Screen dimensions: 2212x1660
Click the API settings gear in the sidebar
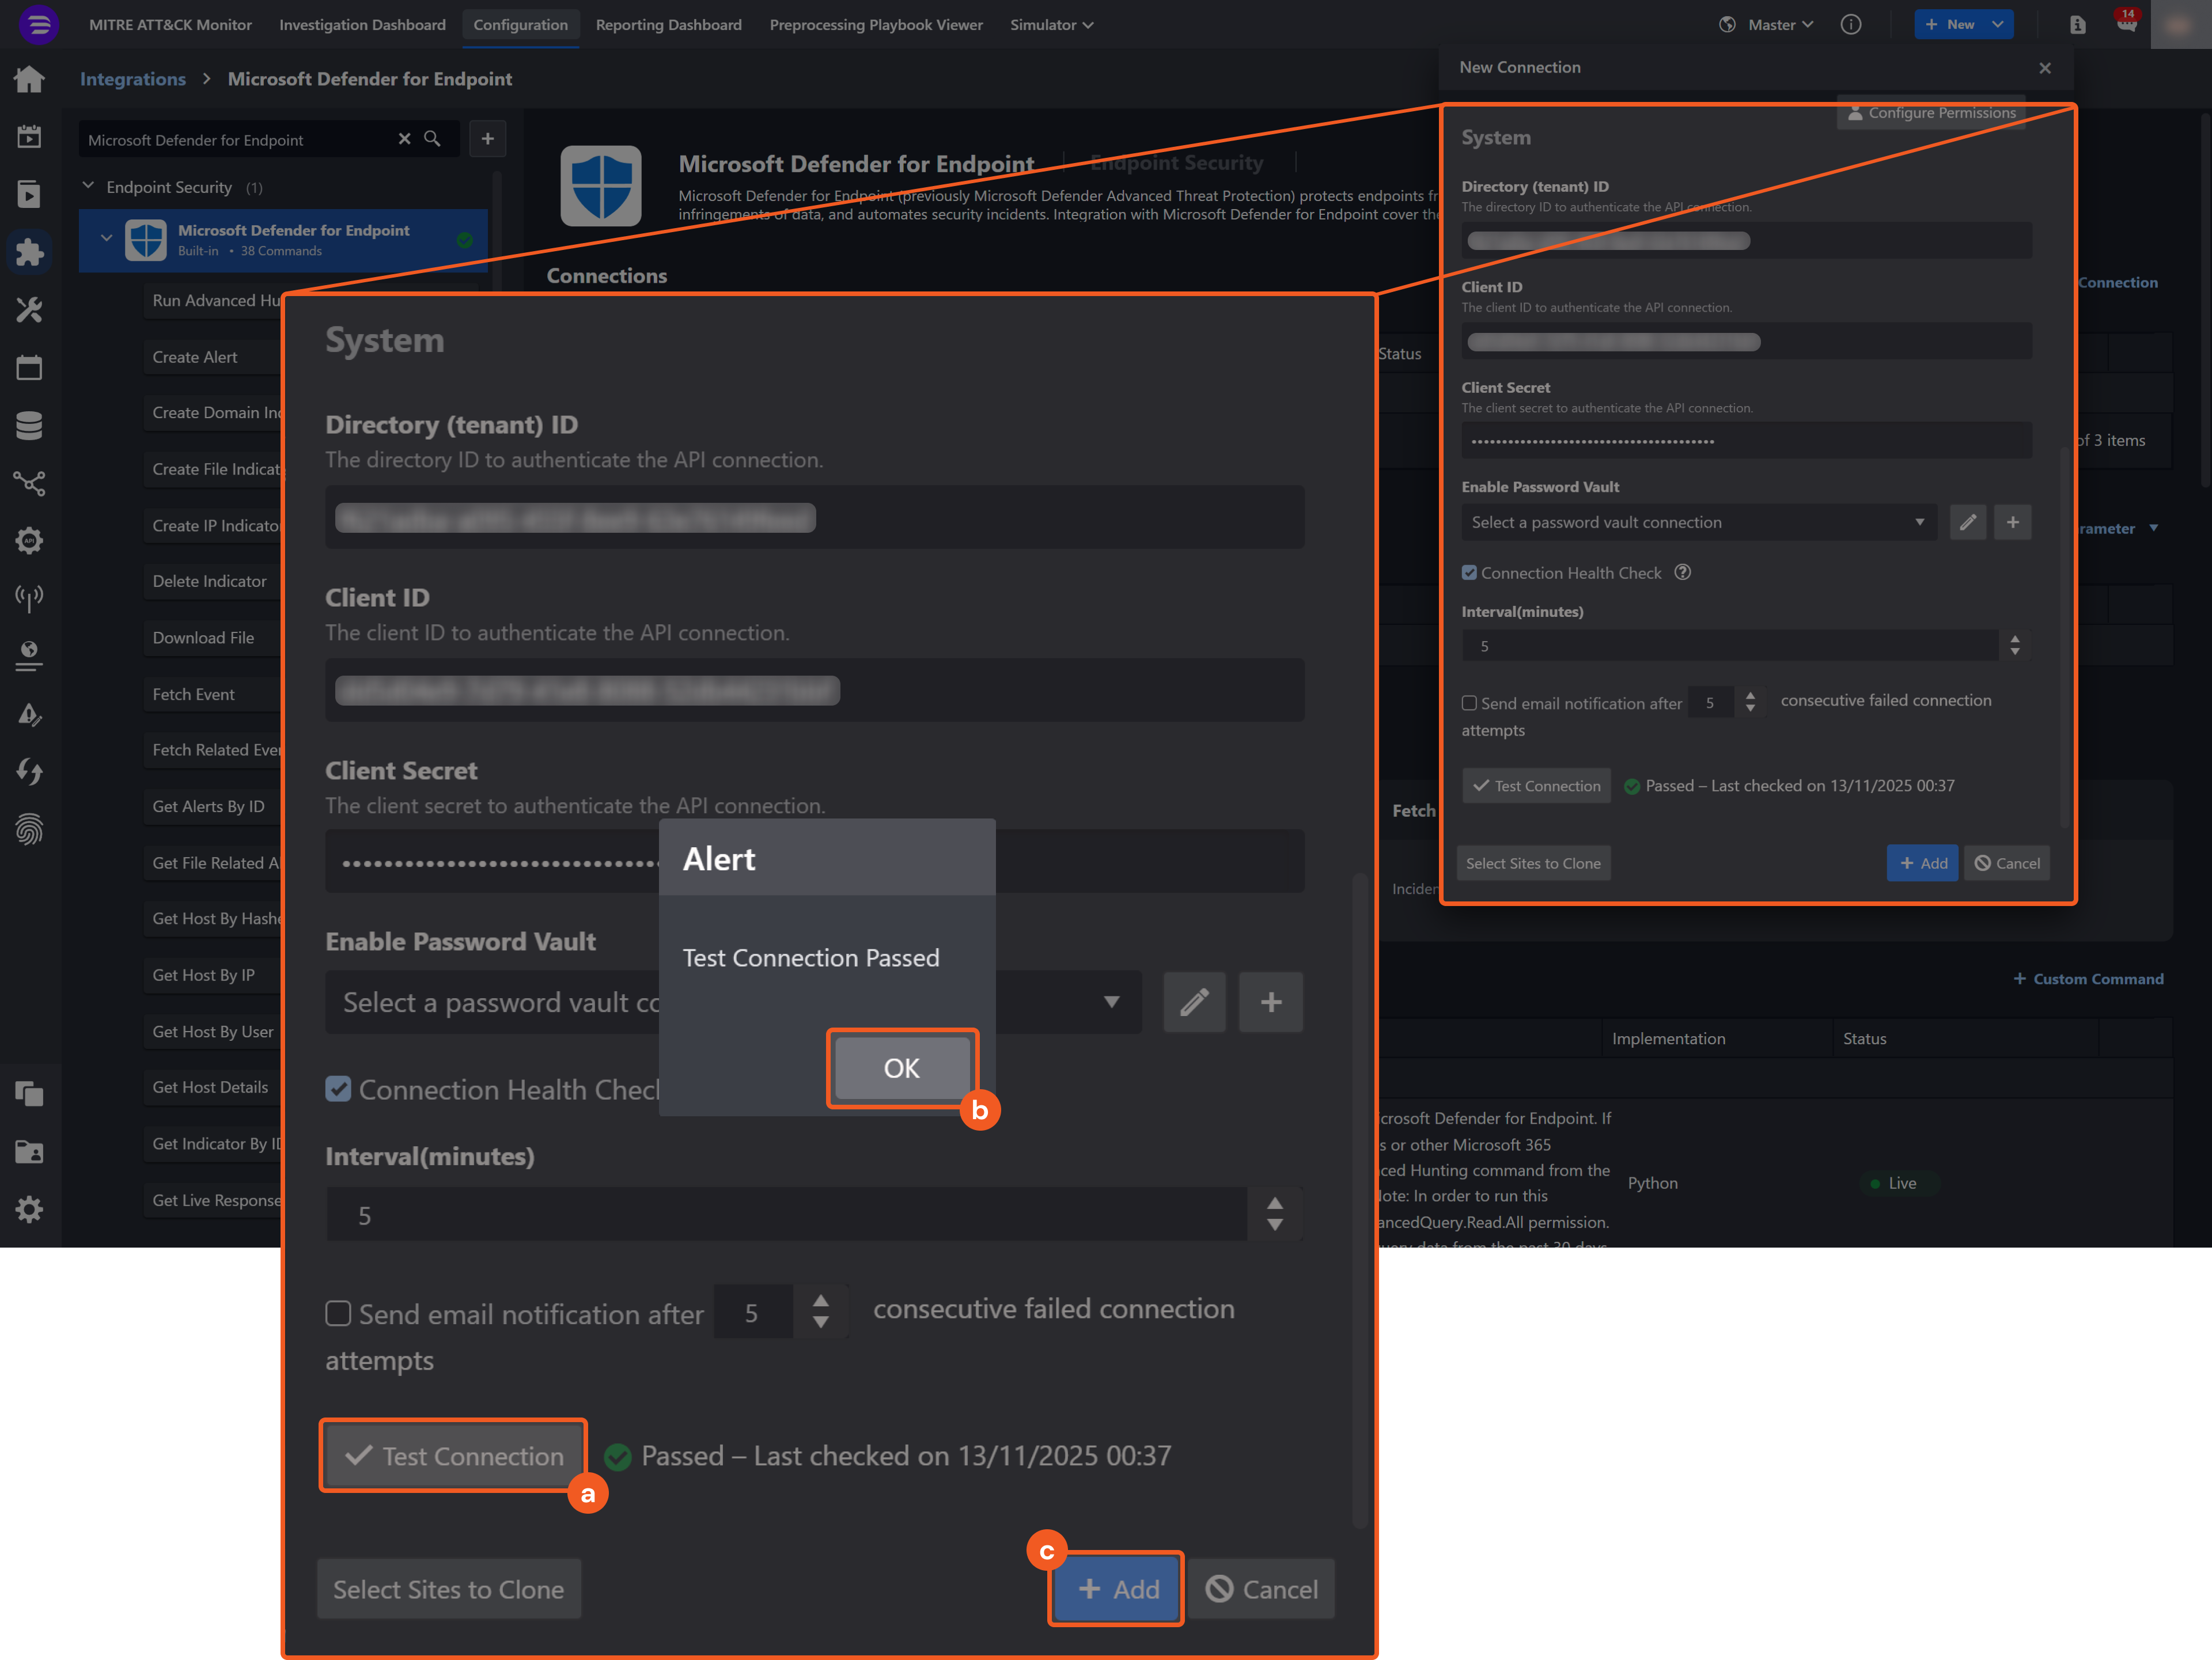(30, 540)
